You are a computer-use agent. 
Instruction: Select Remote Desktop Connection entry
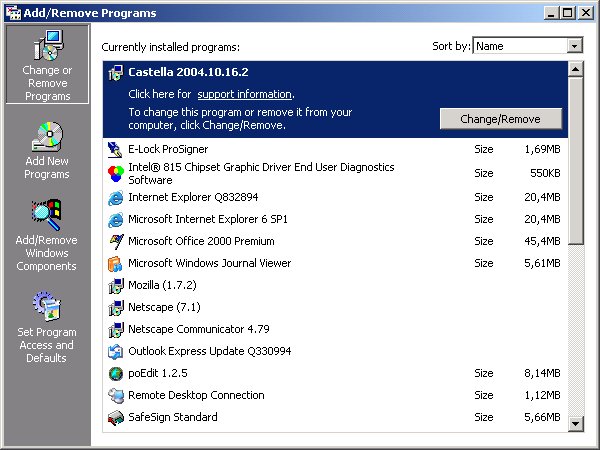[335, 395]
